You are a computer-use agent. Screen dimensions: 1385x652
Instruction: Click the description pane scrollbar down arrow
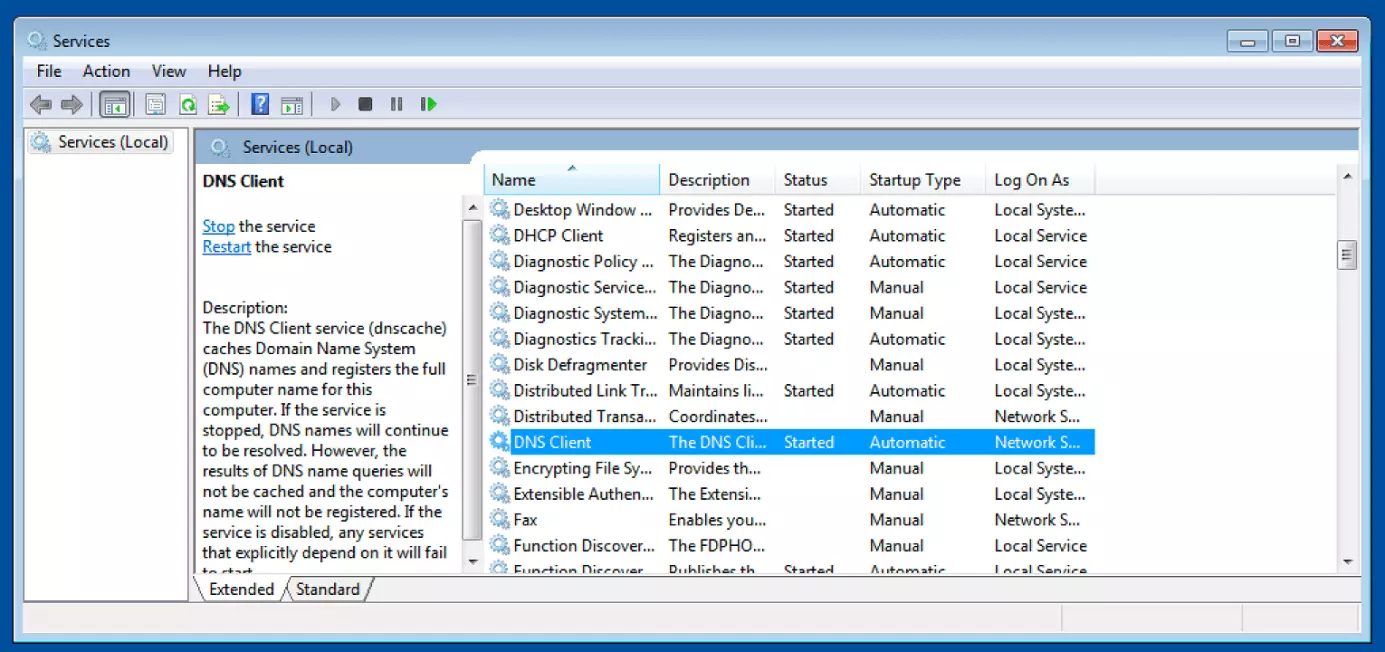(473, 562)
